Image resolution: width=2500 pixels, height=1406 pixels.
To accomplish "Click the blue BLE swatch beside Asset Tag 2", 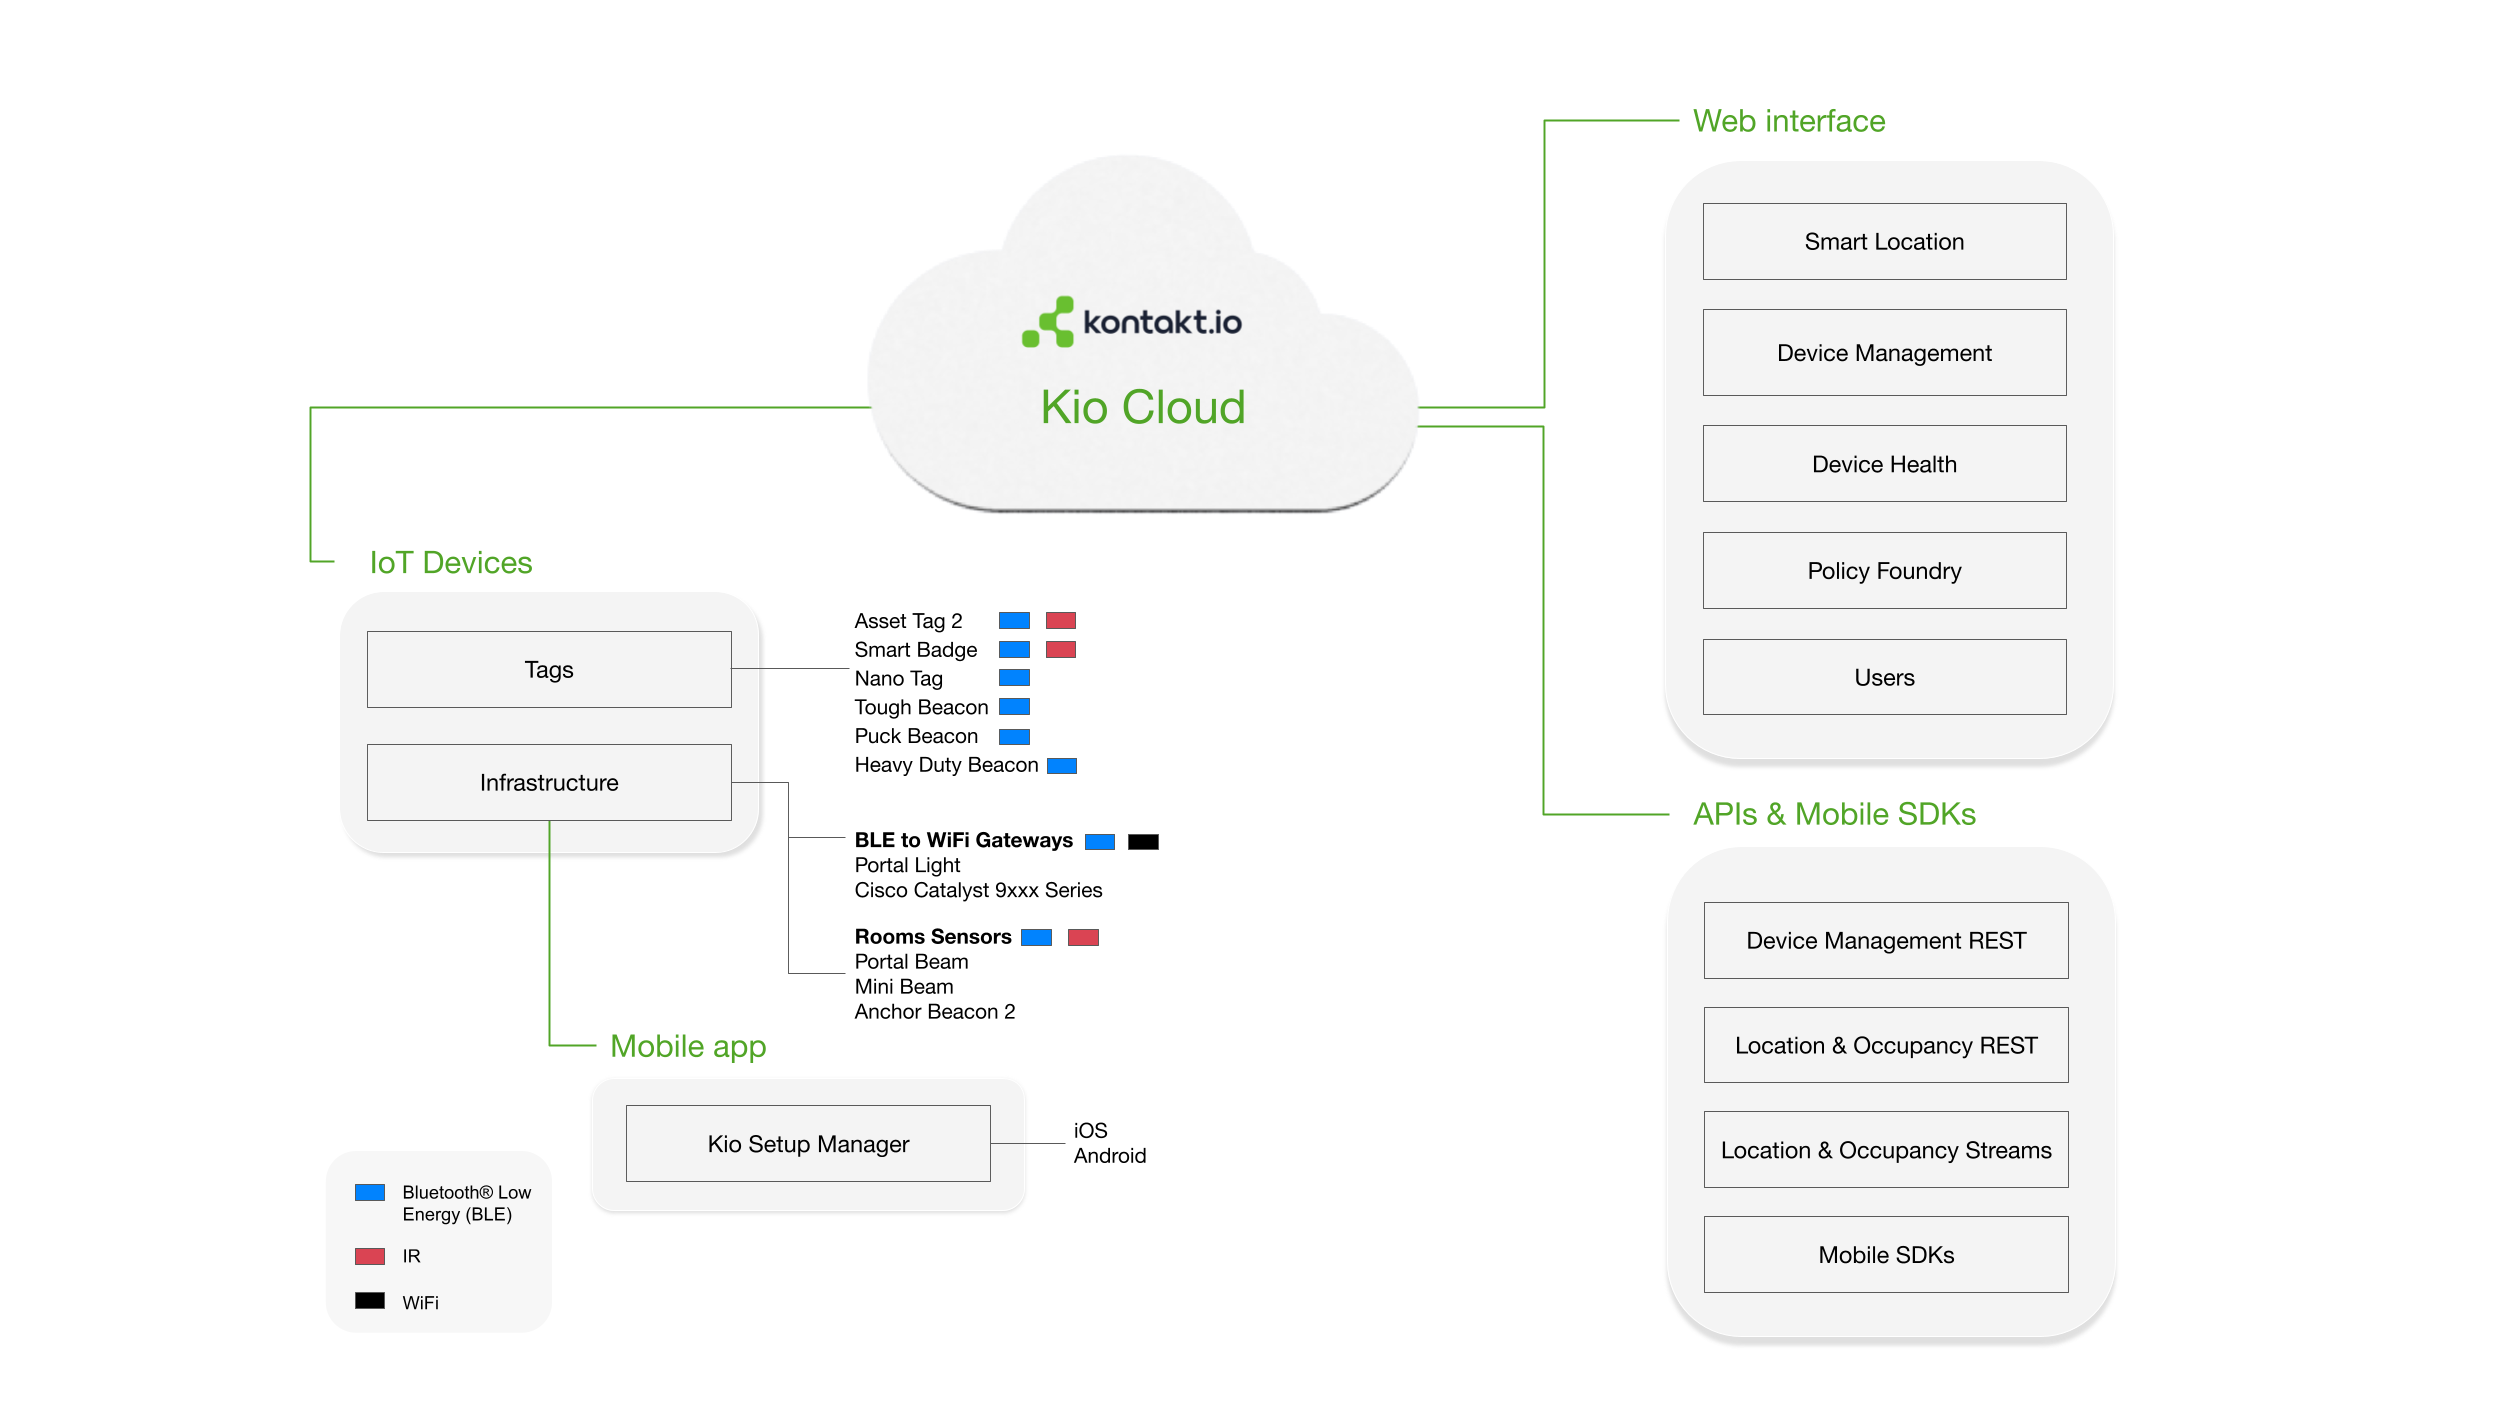I will tap(1014, 621).
